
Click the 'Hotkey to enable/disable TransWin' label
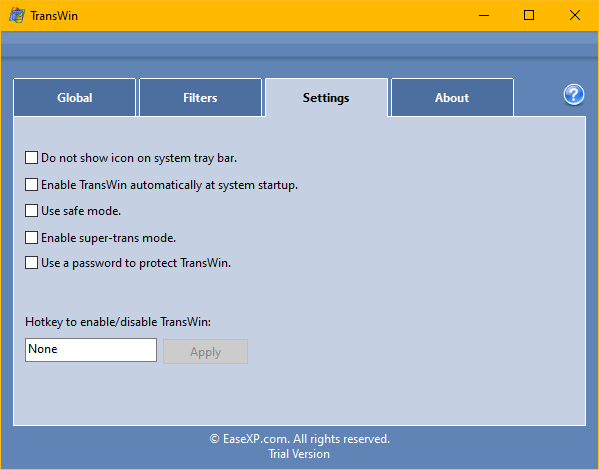coord(118,322)
